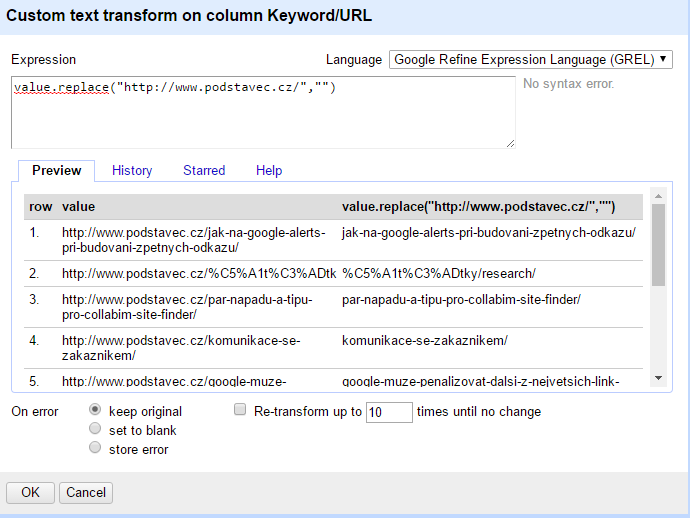This screenshot has height=518, width=690.
Task: Click the row number '3.' cell
Action: point(34,300)
